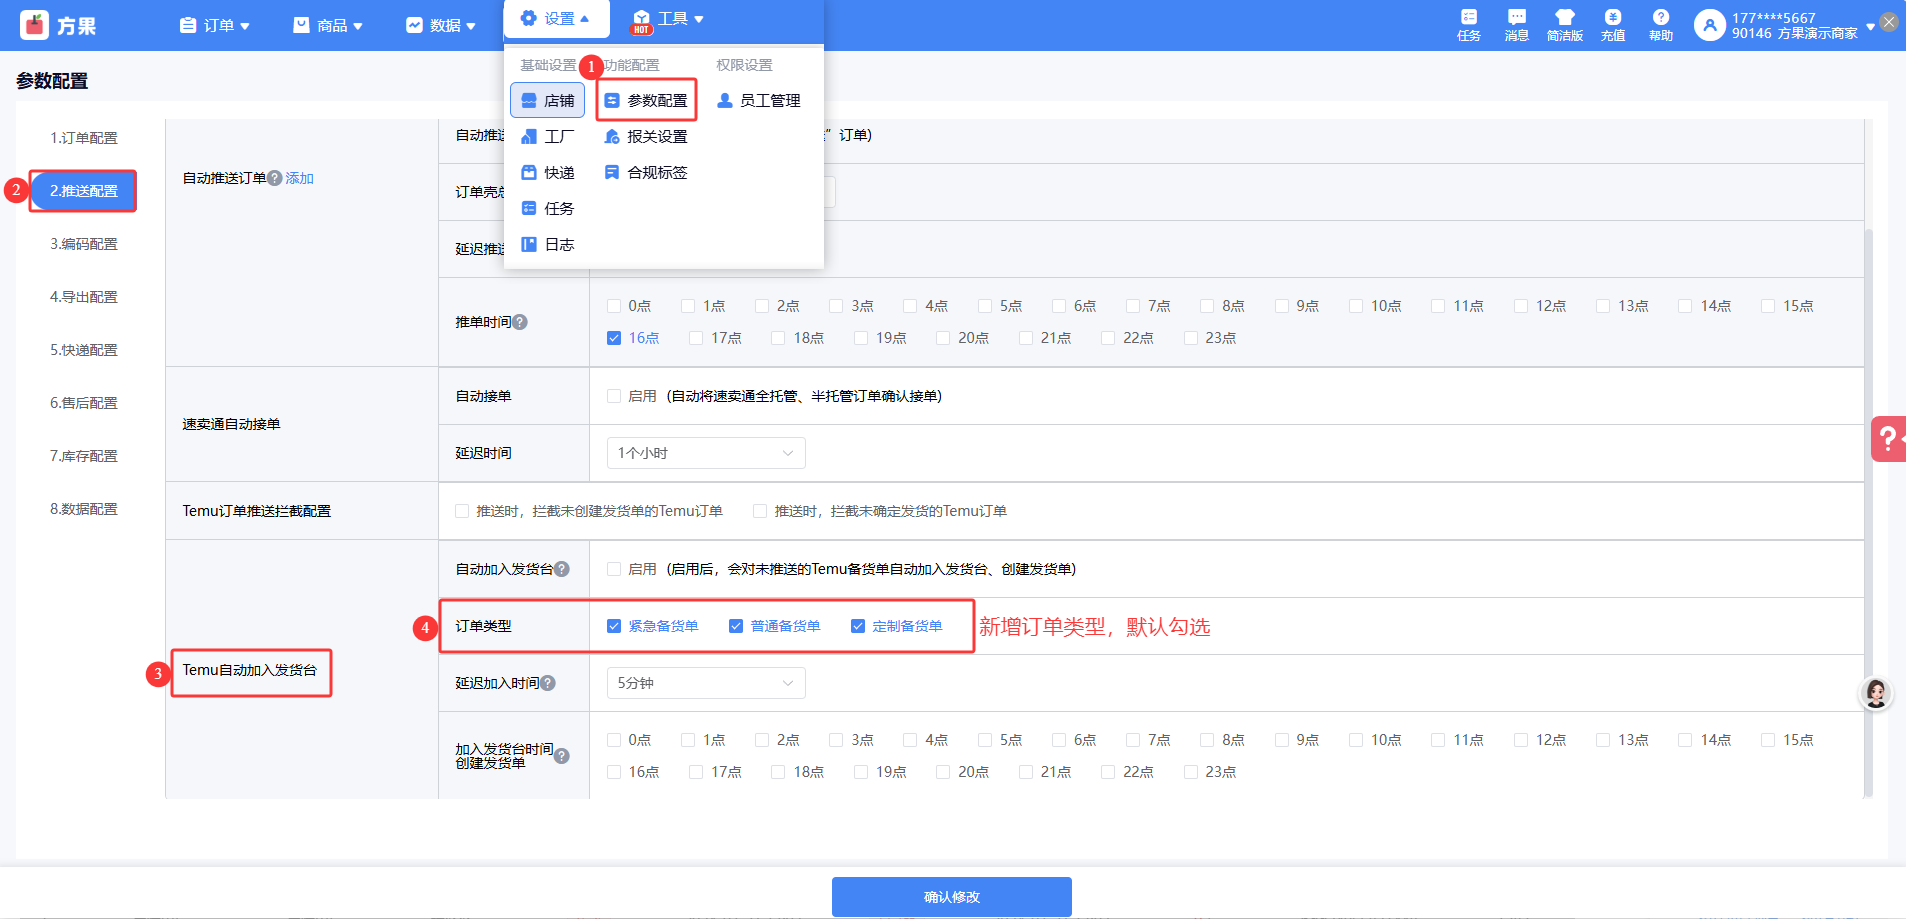This screenshot has width=1906, height=919.
Task: Click the 添加 link next to 自动推送订单
Action: 300,178
